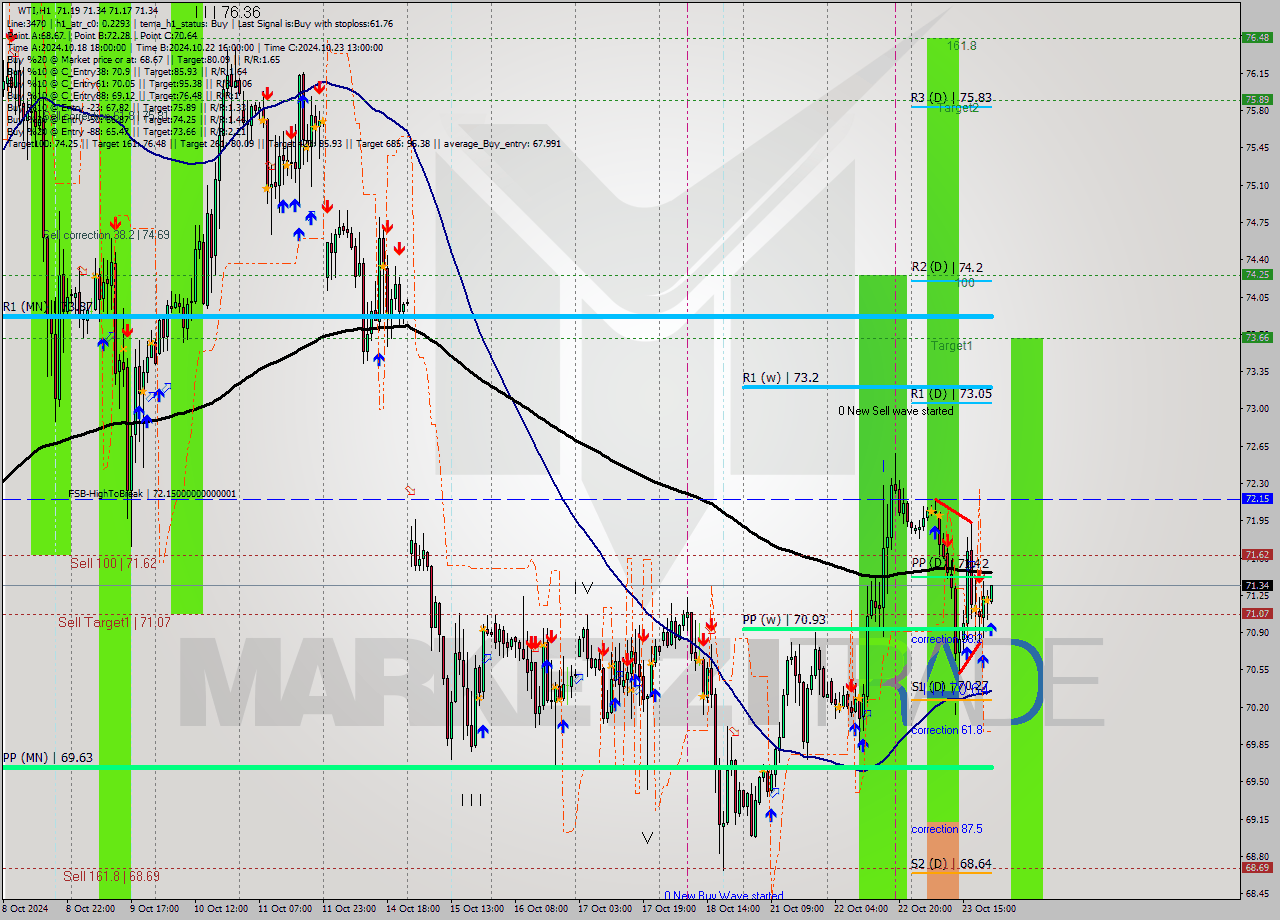Click 'Sell correction 38.2 | 74.69' label
This screenshot has width=1280, height=920.
[106, 235]
